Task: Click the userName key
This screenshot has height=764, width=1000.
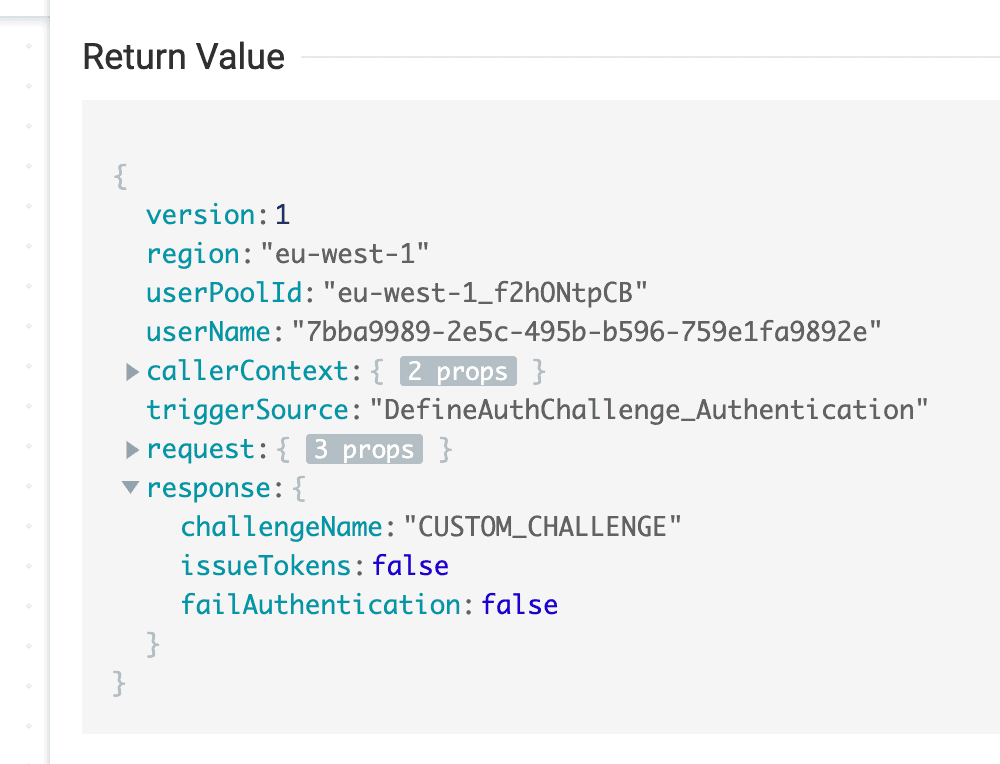Action: 209,332
